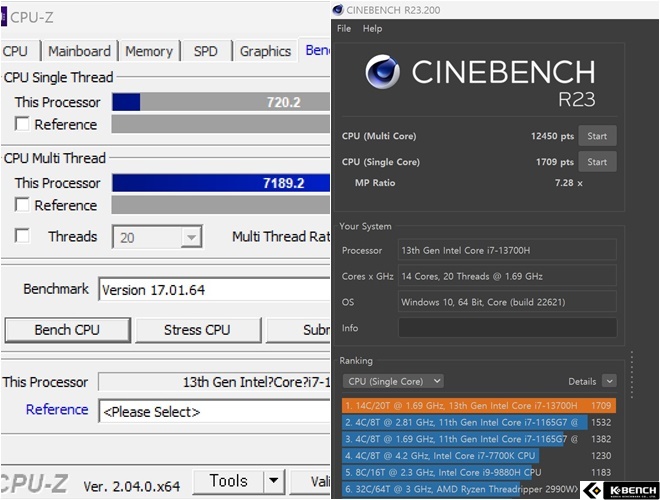The image size is (660, 500).
Task: Click the Ver. 2.04.0.x64 version text
Action: 132,487
